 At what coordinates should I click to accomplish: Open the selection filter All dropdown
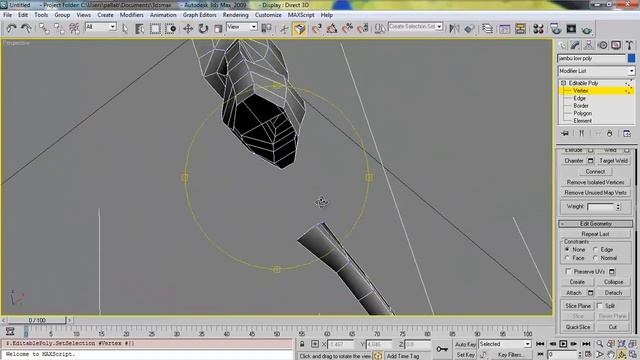[x=100, y=27]
